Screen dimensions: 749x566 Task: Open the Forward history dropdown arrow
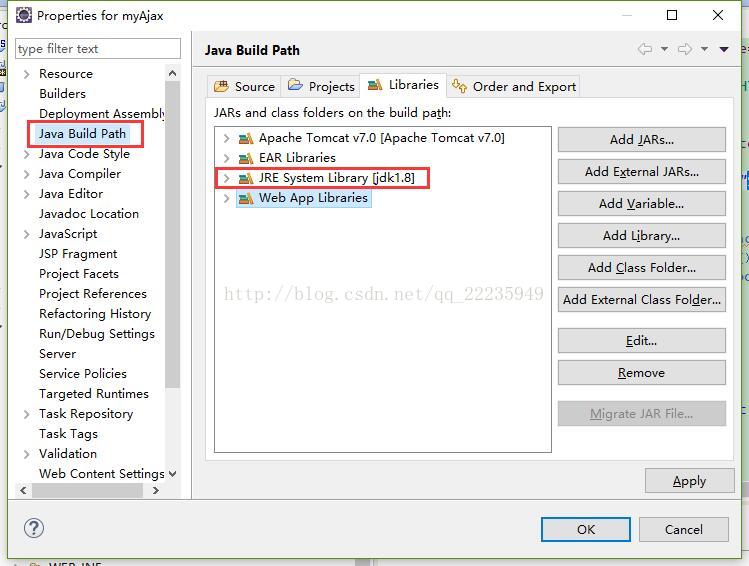pos(704,49)
